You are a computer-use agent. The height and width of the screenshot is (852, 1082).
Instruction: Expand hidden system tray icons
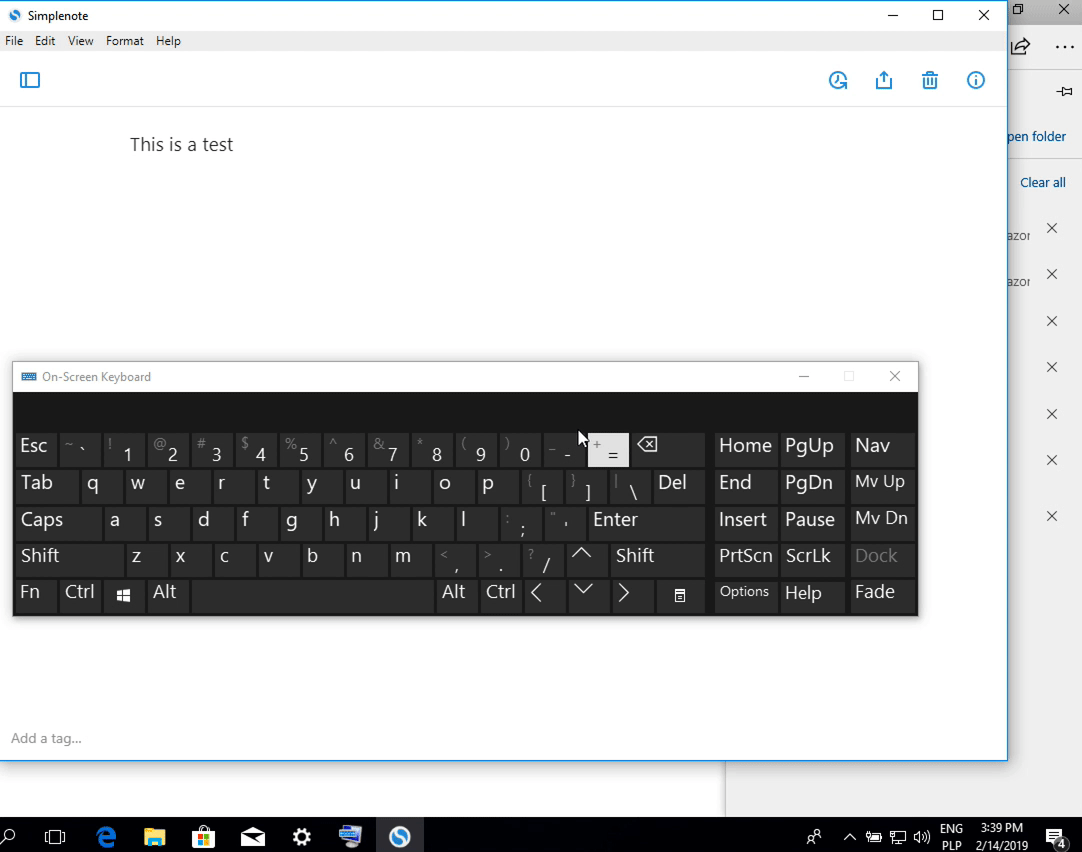point(849,836)
